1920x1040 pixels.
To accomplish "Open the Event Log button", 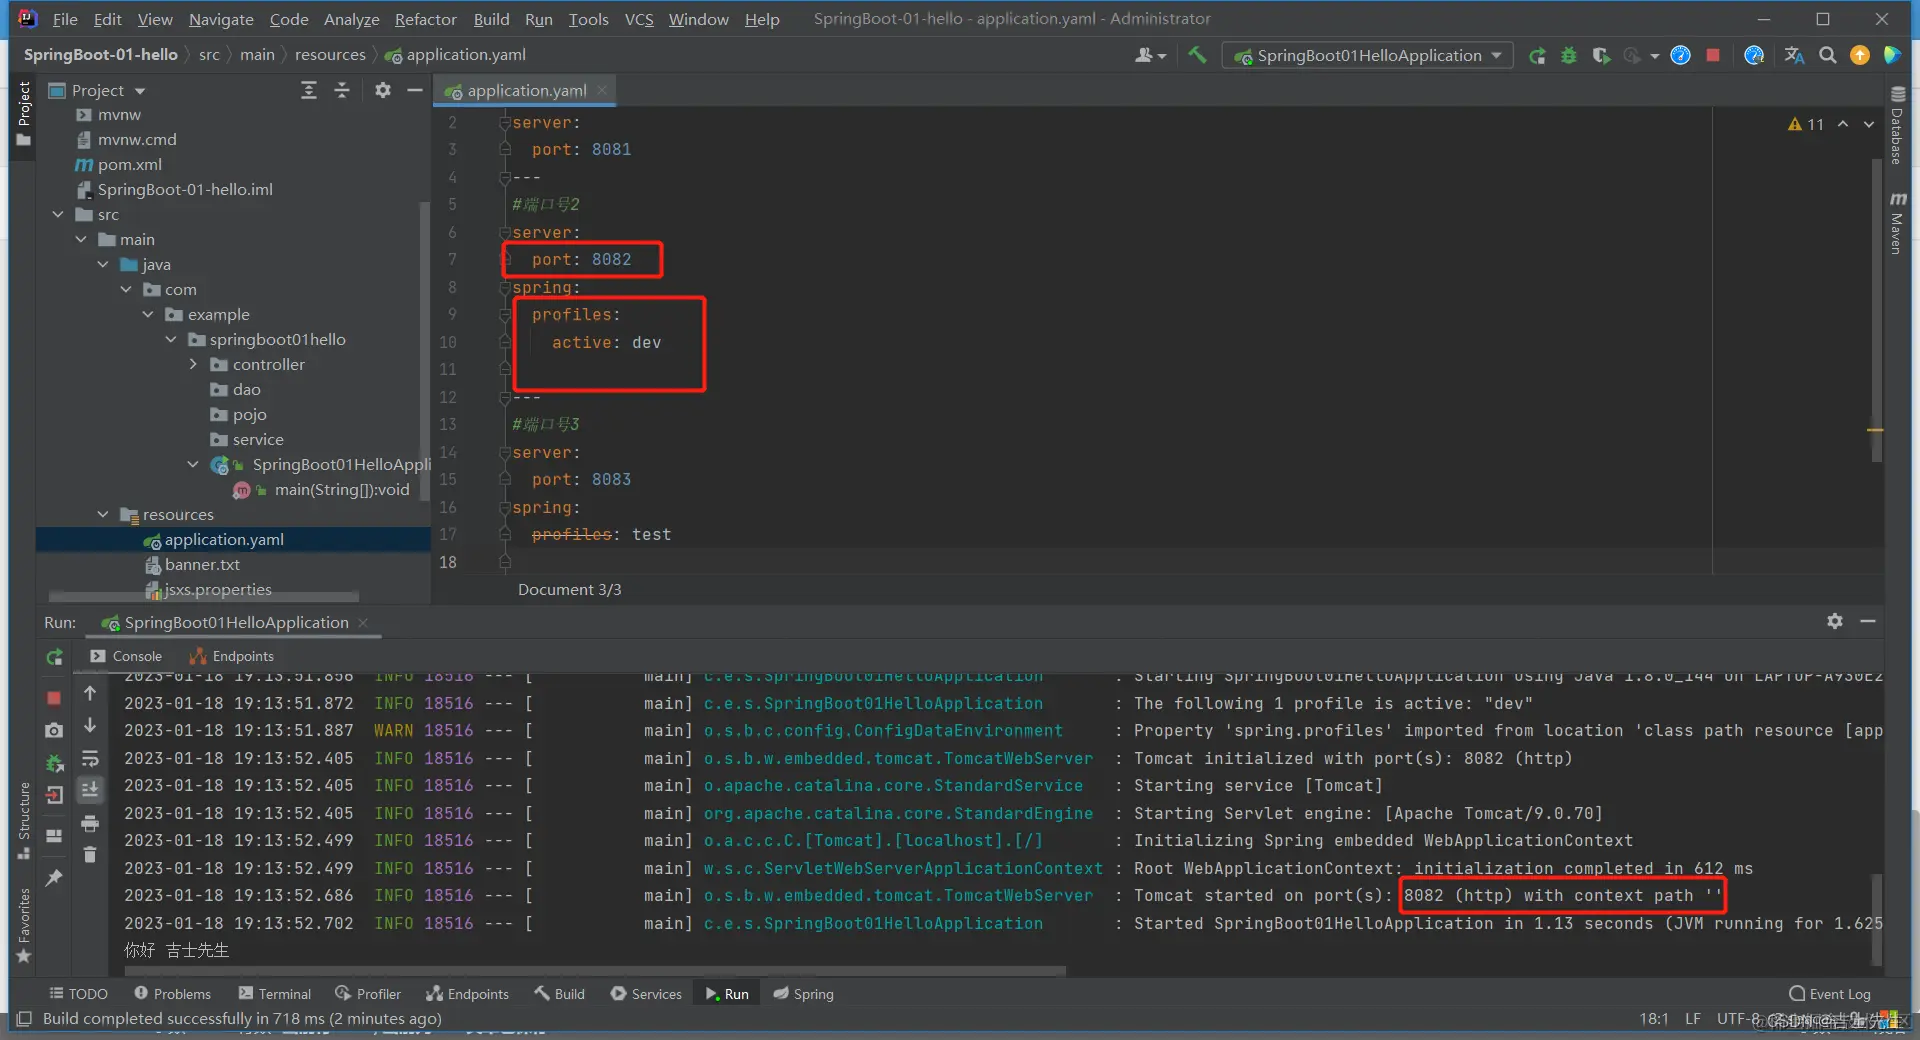I will [x=1829, y=994].
